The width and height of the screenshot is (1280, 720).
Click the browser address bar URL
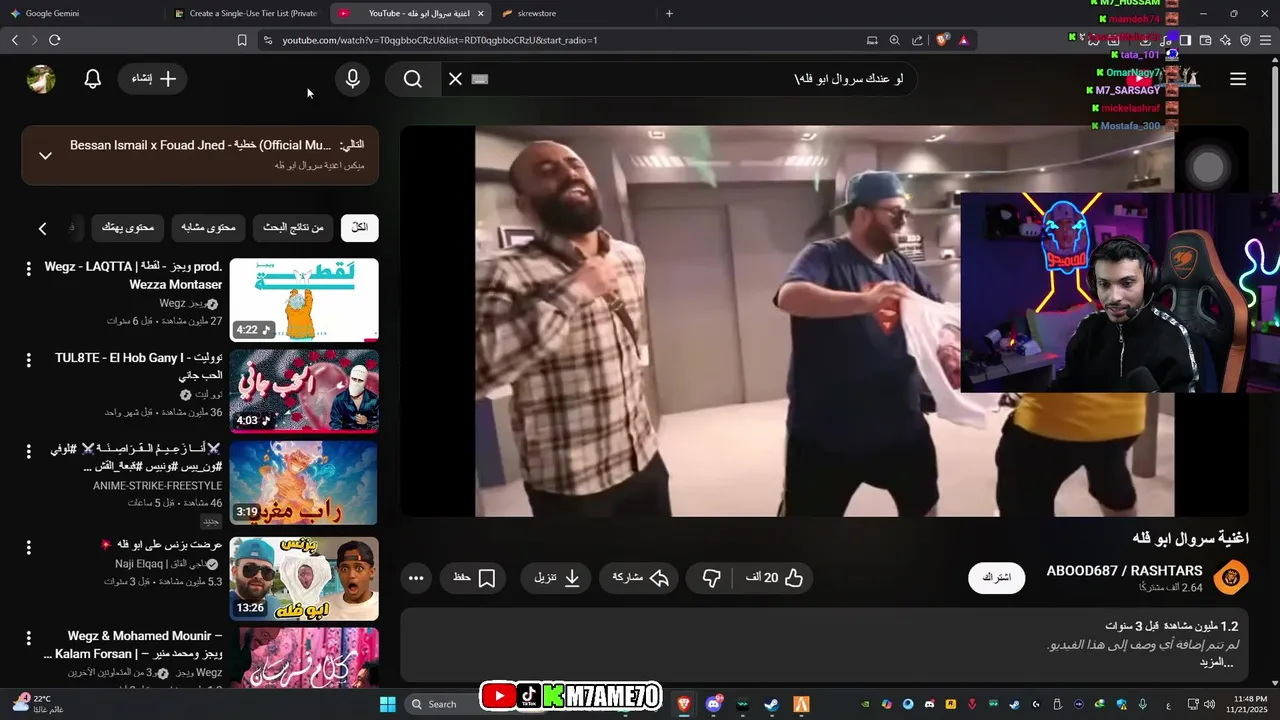point(440,40)
